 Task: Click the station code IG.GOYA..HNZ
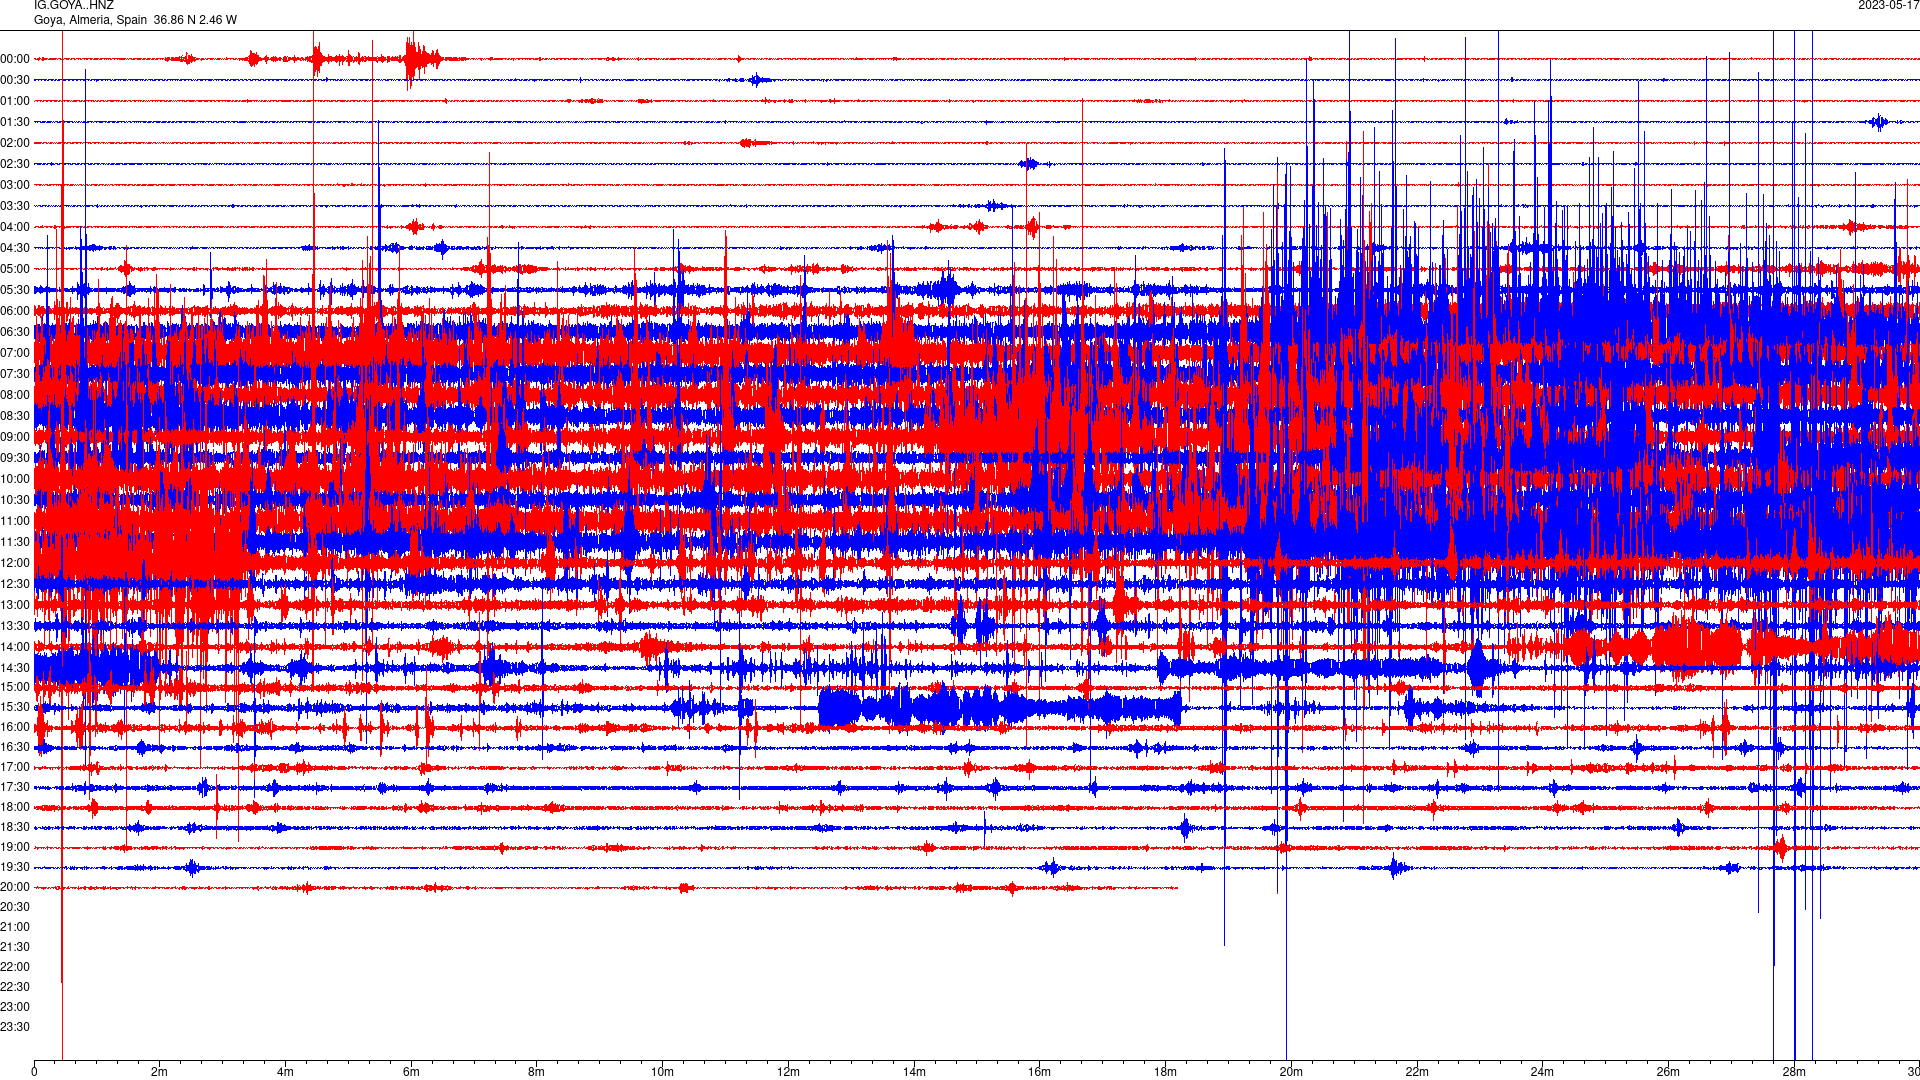tap(74, 6)
